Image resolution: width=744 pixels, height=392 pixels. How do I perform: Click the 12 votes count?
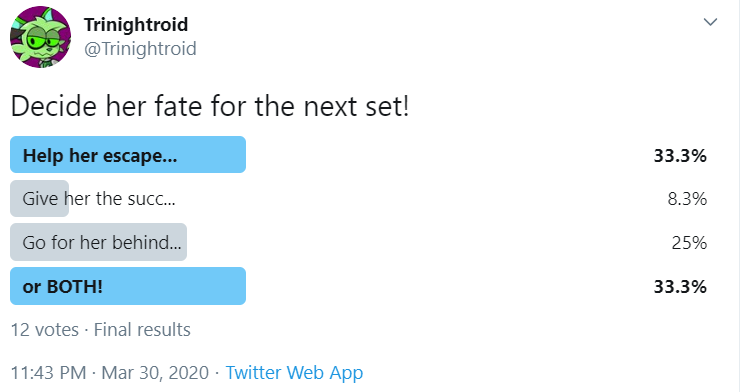pyautogui.click(x=45, y=330)
